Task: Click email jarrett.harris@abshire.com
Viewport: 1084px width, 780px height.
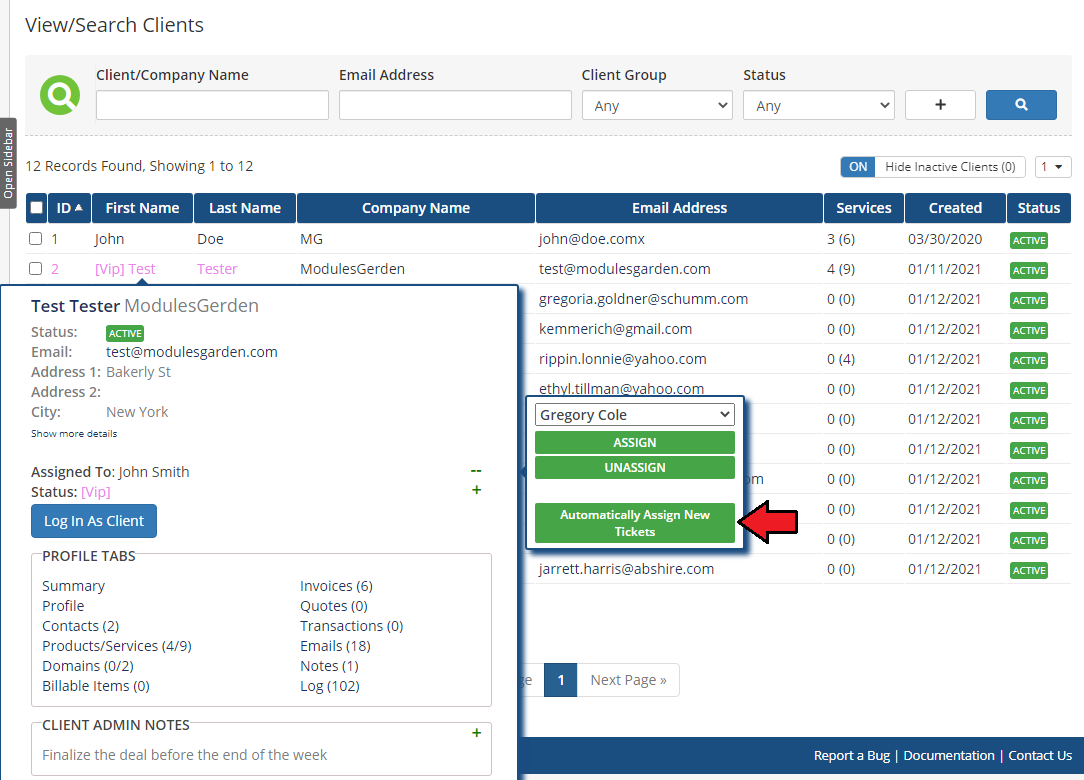Action: point(626,569)
